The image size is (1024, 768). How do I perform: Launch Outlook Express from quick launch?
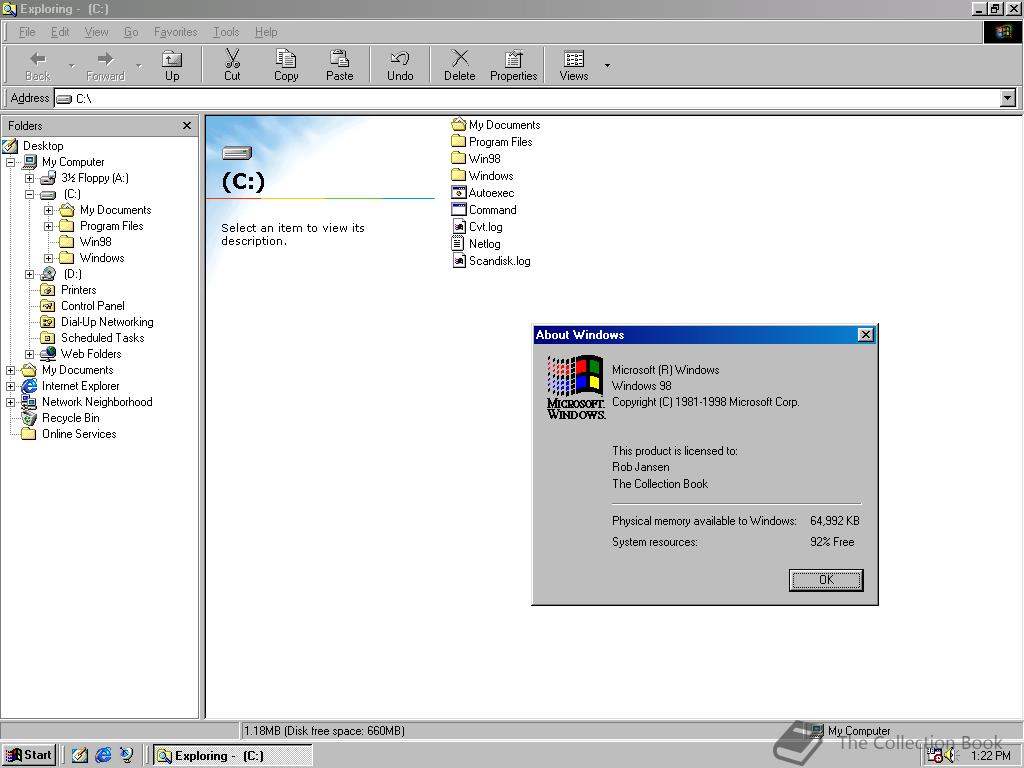126,755
